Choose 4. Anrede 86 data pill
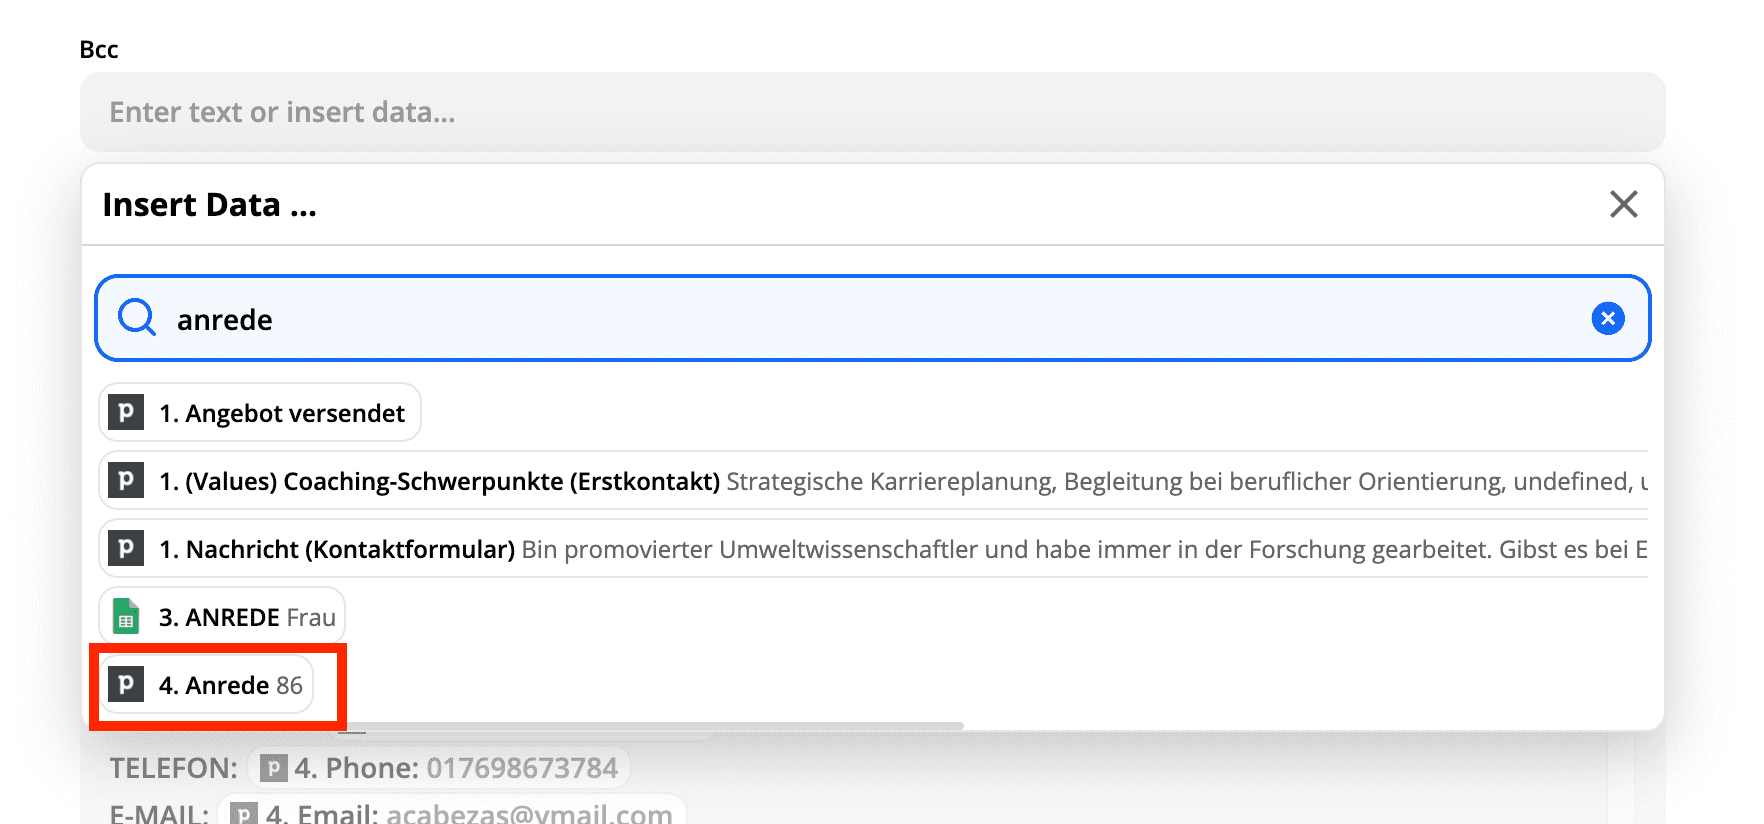 pos(206,684)
